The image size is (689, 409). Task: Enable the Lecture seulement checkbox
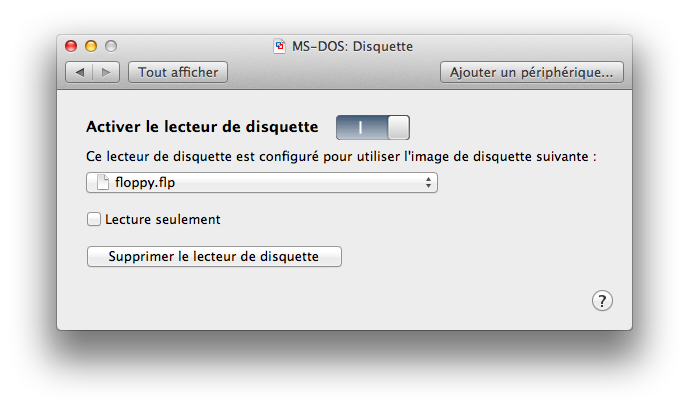coord(94,219)
